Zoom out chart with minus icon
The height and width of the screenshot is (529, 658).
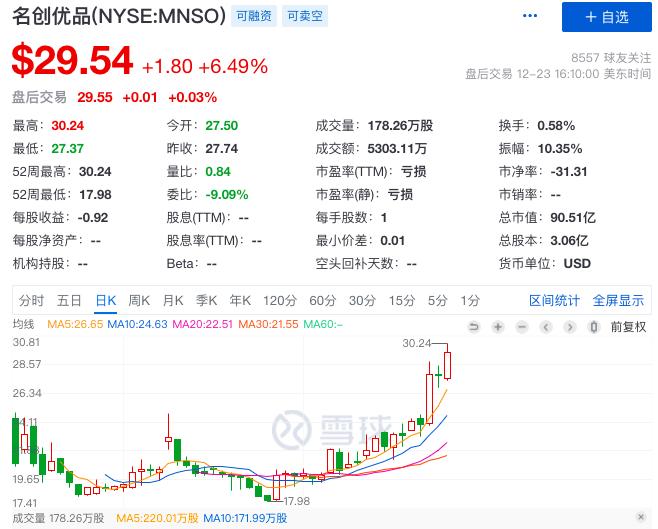(522, 326)
